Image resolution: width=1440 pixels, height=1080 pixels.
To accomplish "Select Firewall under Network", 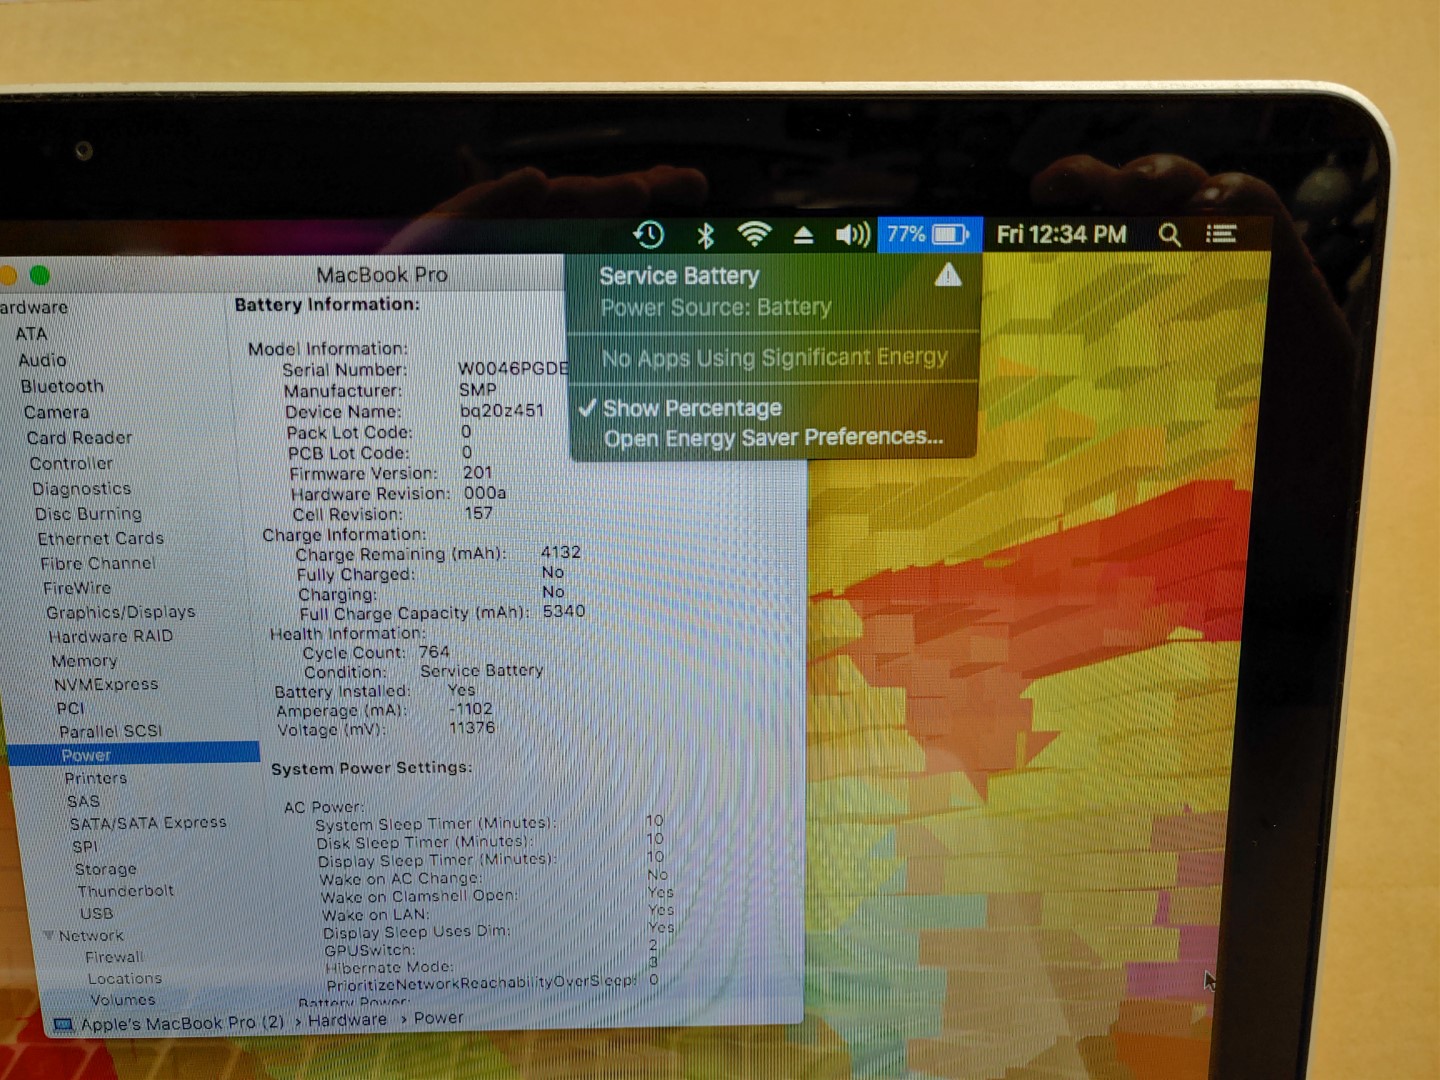I will coord(114,957).
